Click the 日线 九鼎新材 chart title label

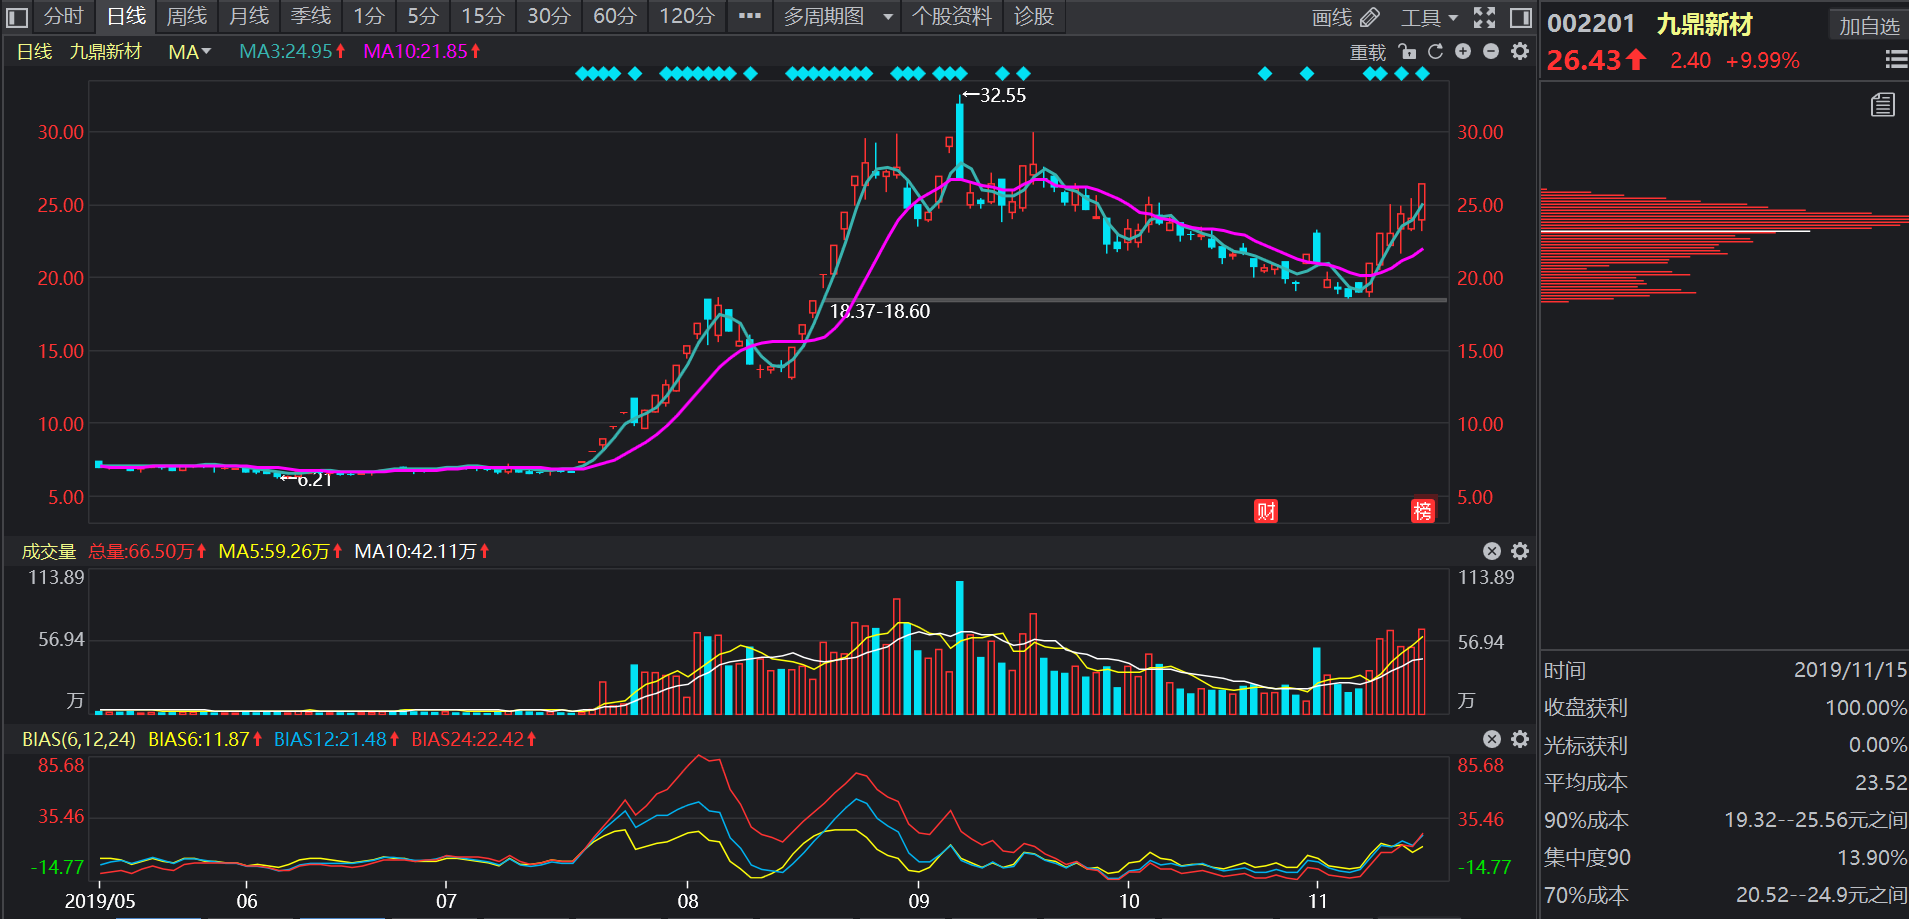pyautogui.click(x=79, y=52)
